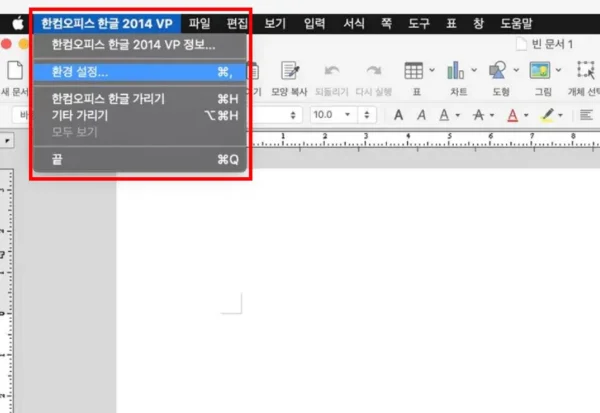Image resolution: width=600 pixels, height=413 pixels.
Task: Click the 도형 shapes icon
Action: [497, 71]
